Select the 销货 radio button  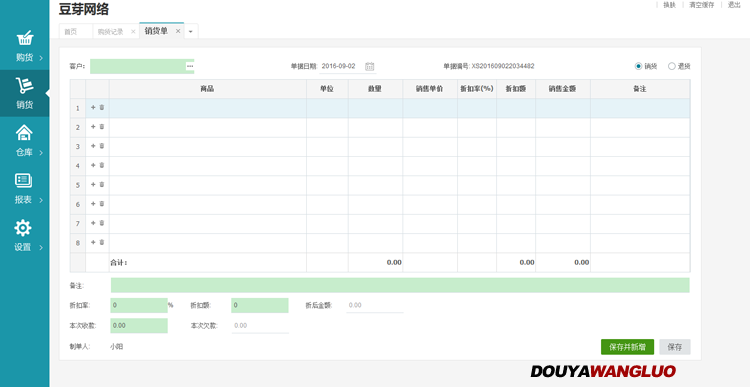[x=638, y=66]
